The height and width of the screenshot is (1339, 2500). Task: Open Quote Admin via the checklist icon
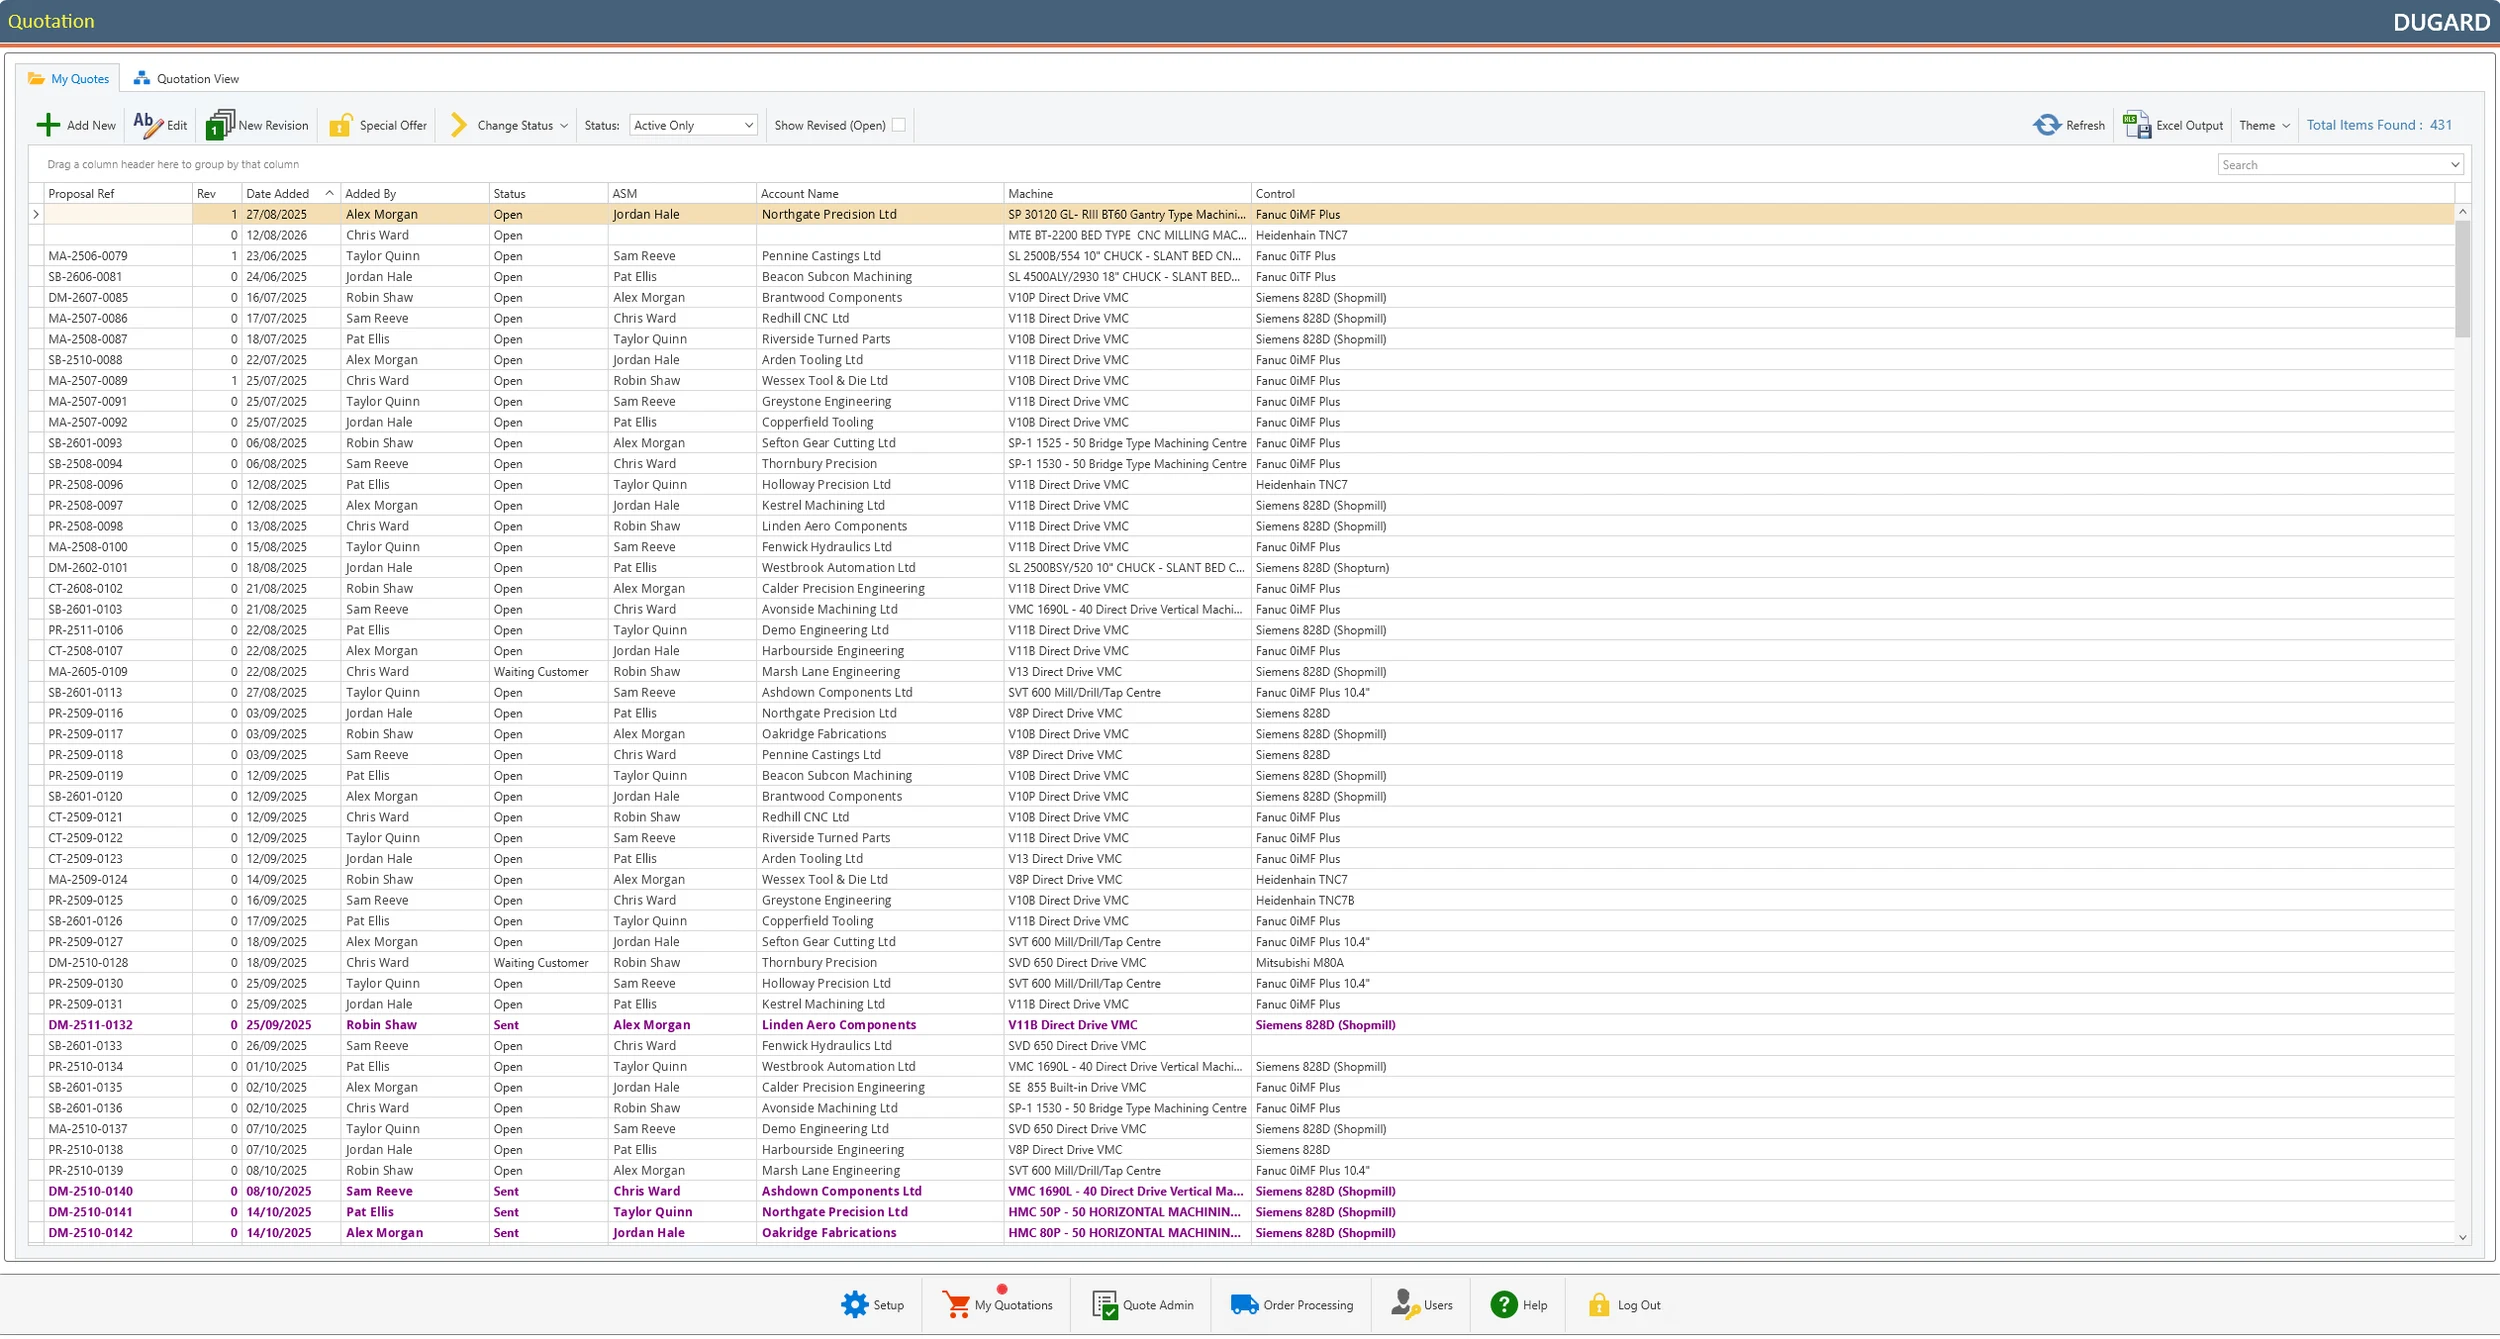(x=1104, y=1305)
